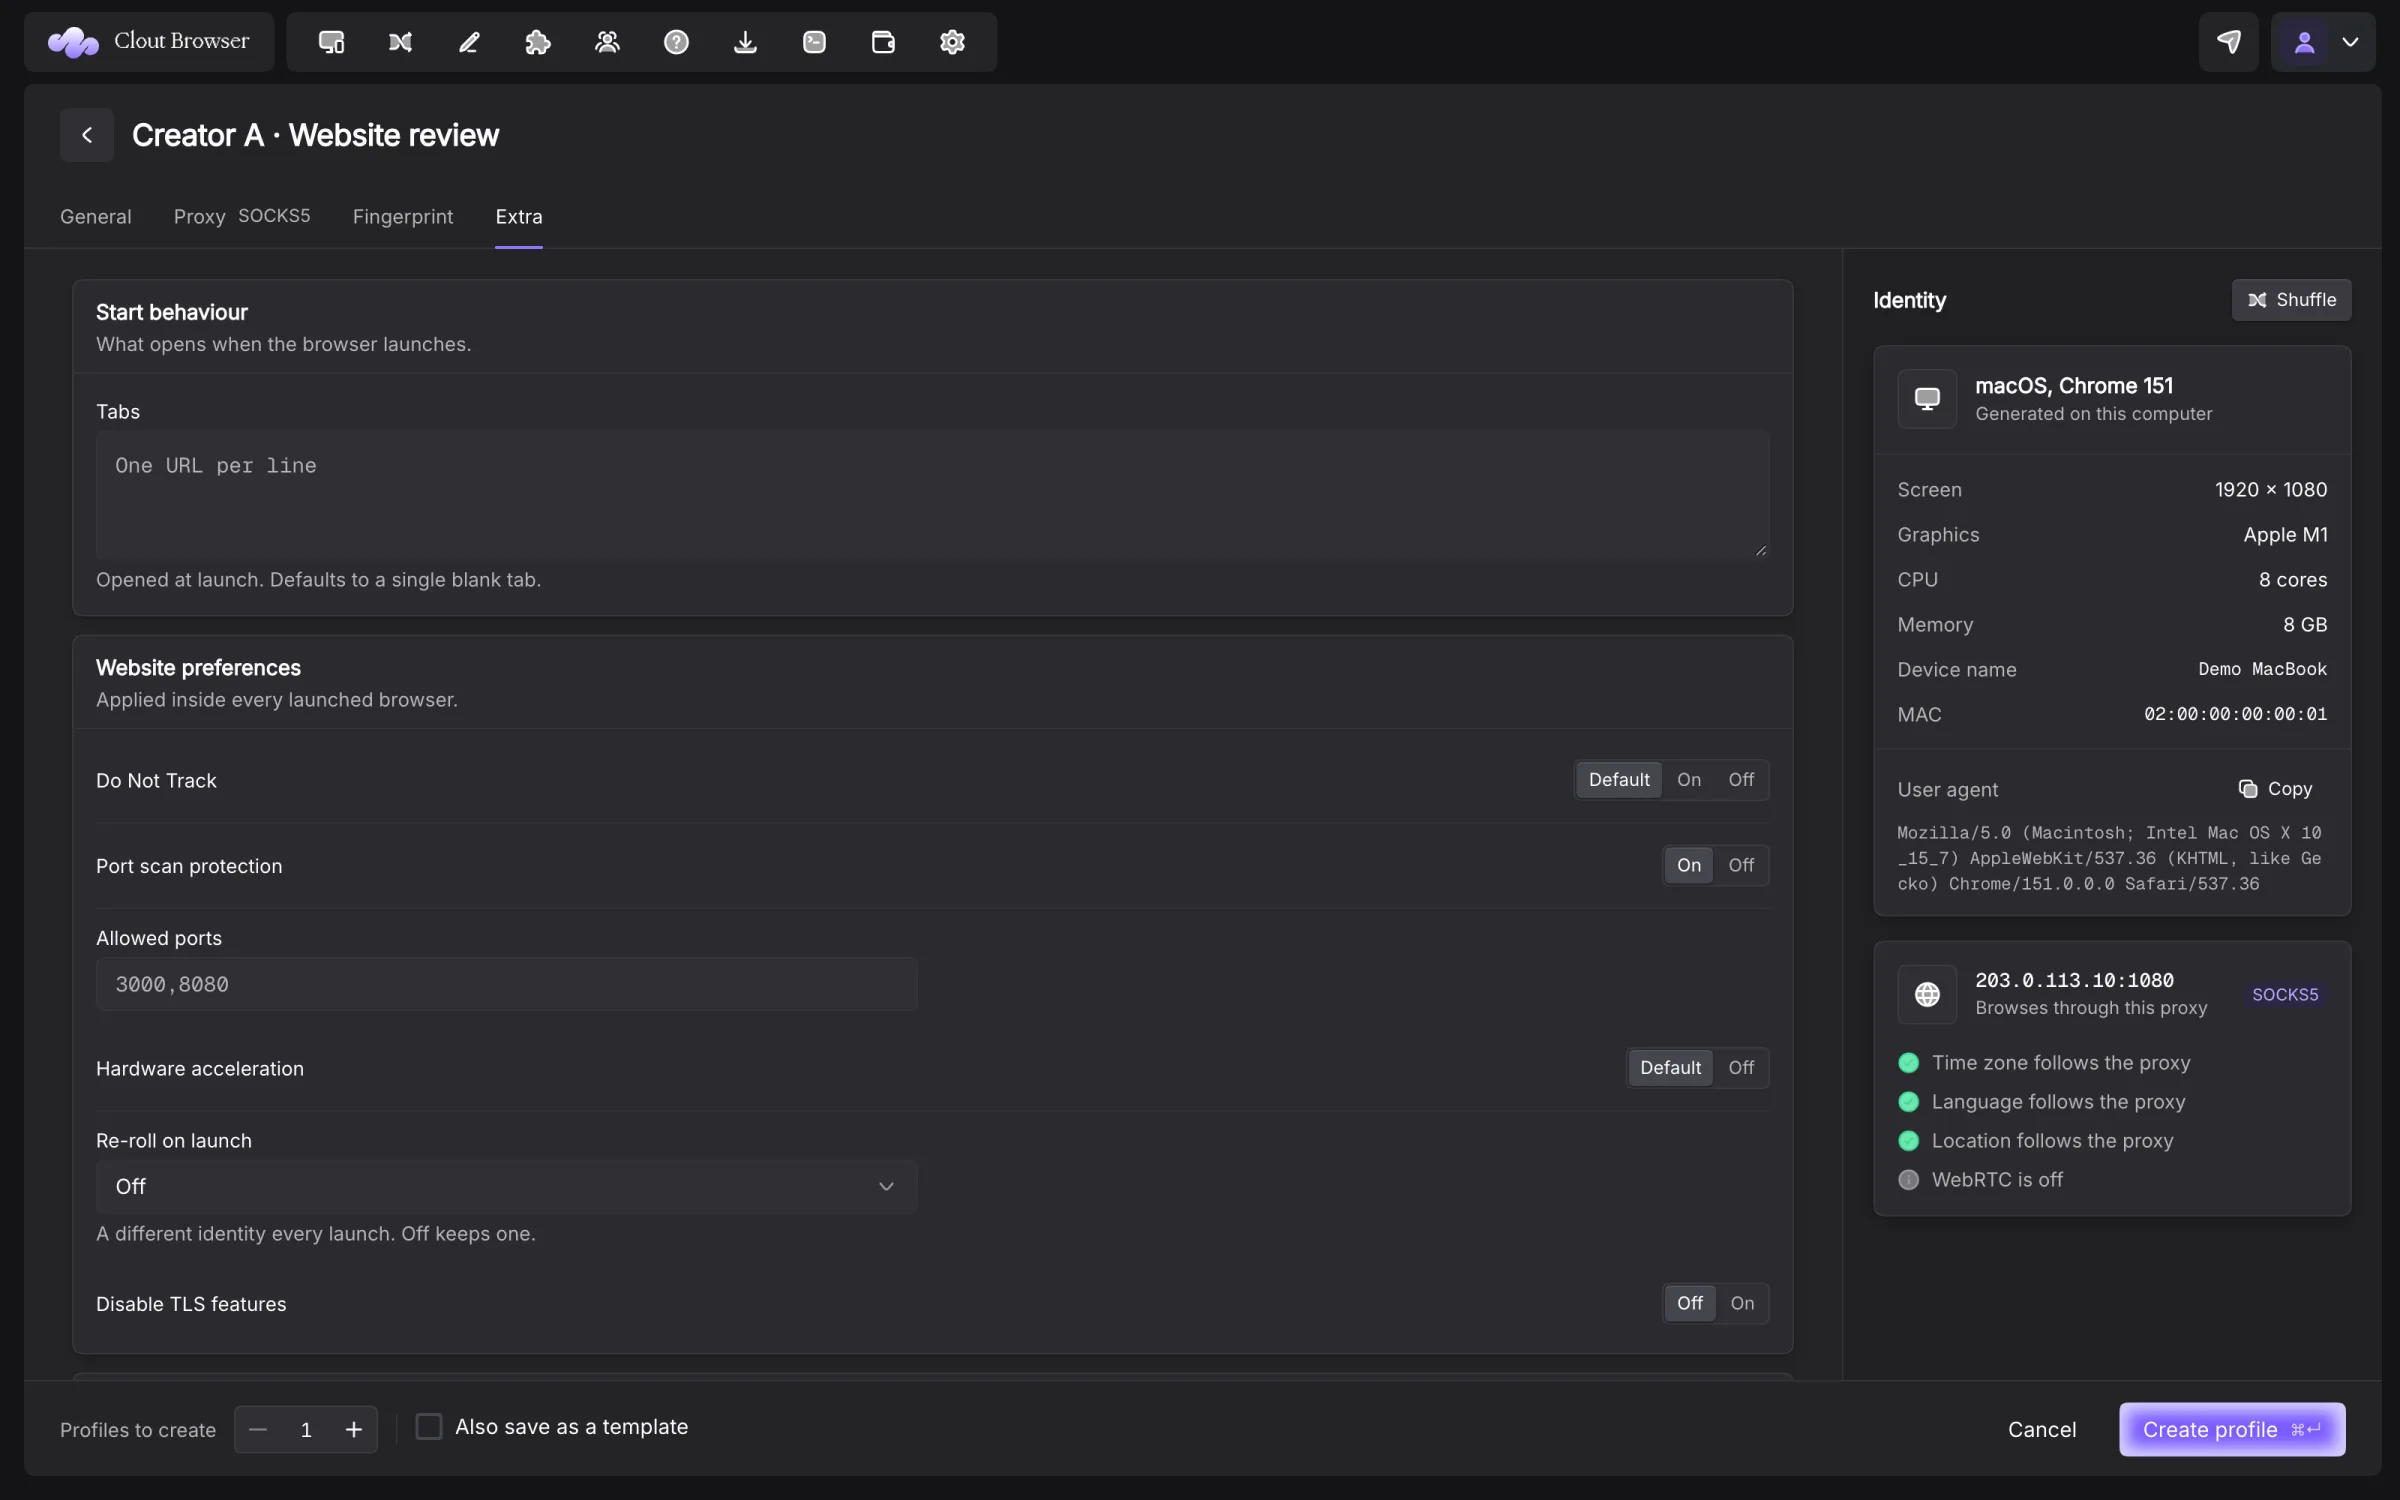Click the globe icon beside the proxy address

(1927, 994)
